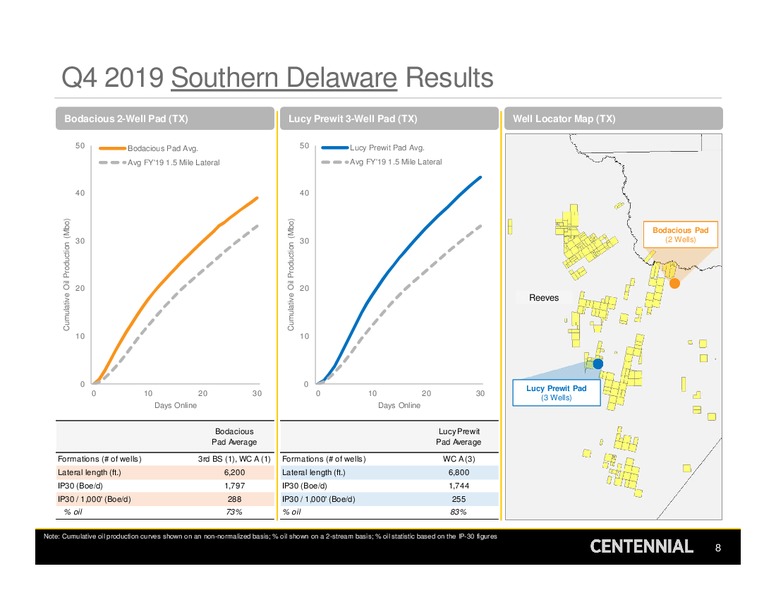Click the gray dashed legend in the Lucy Prewit chart
The height and width of the screenshot is (600, 776).
click(335, 162)
